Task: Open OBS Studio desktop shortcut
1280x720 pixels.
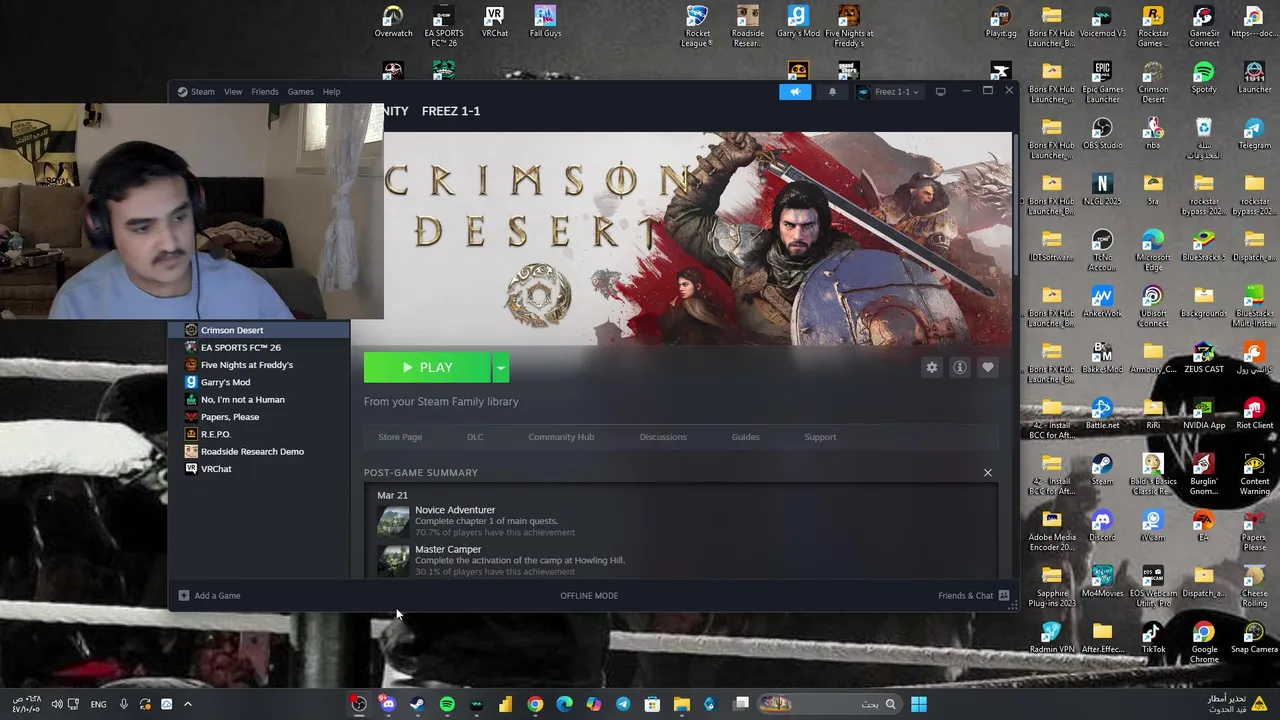Action: [1102, 135]
